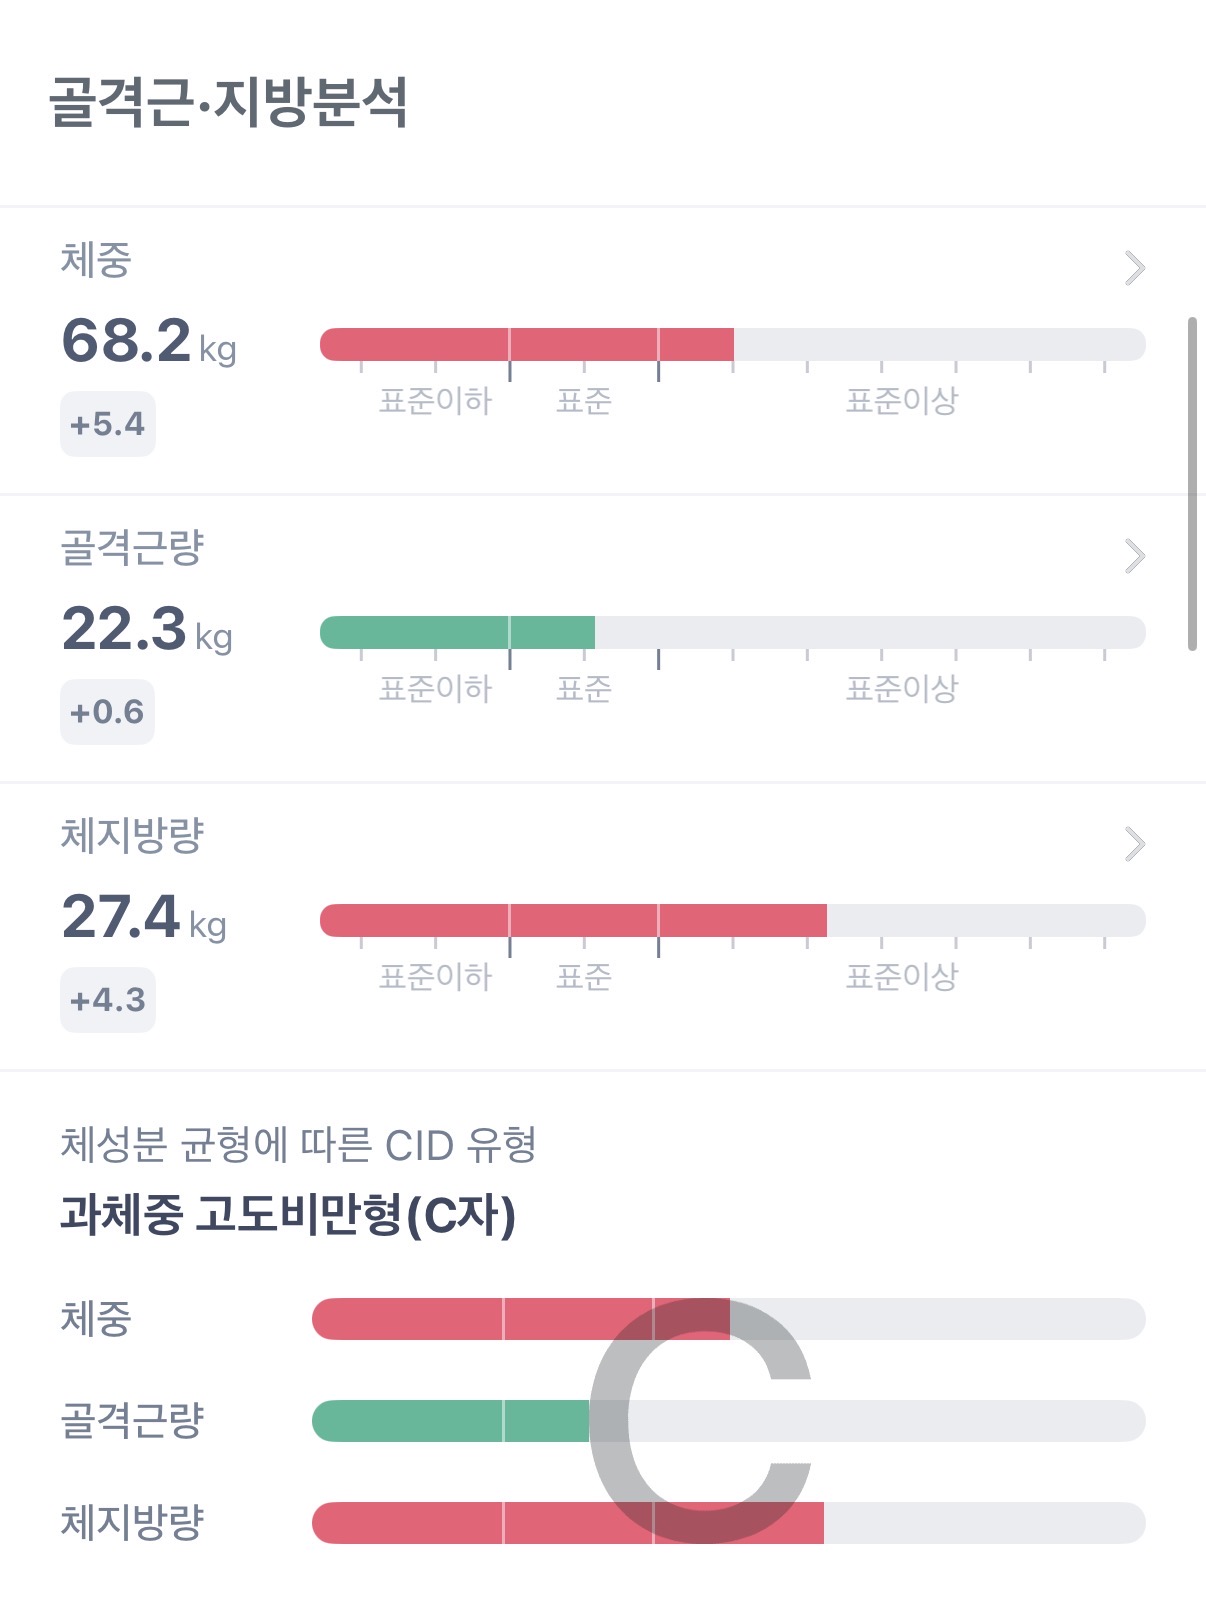Image resolution: width=1206 pixels, height=1606 pixels.
Task: Tap the 체성분 균형에 따른 CID 유형 label
Action: (x=298, y=1145)
